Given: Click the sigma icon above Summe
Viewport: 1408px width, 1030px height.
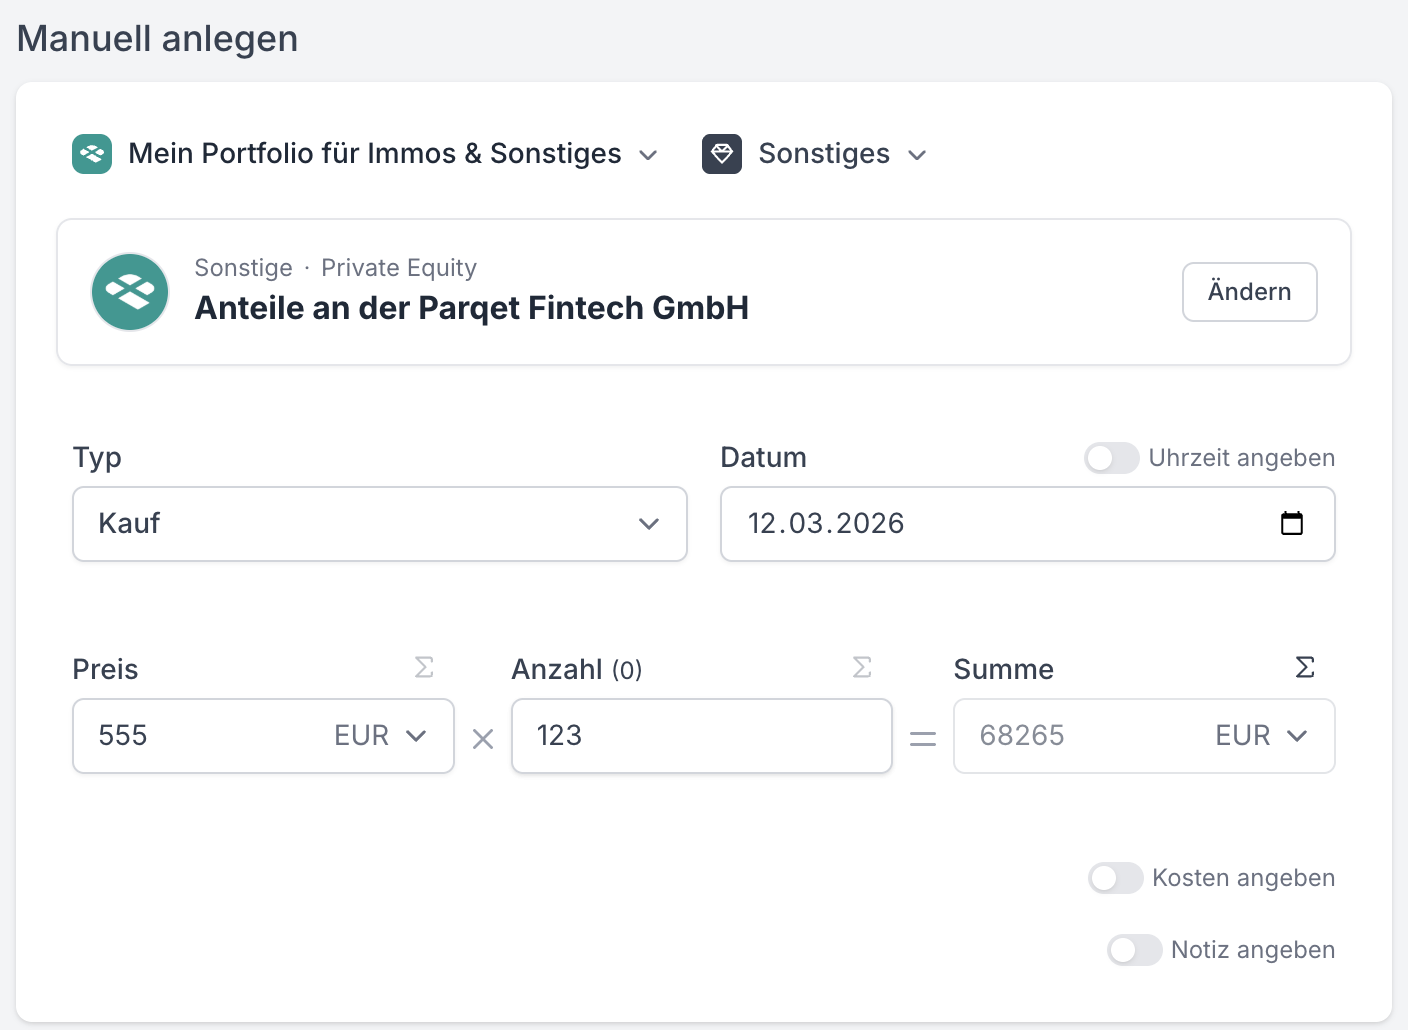Looking at the screenshot, I should tap(1305, 667).
